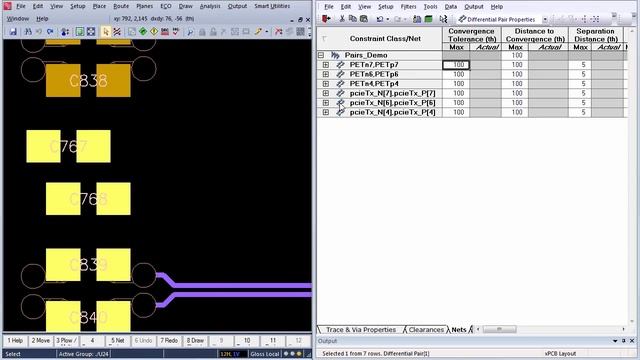Click Distance to Convergence Max cell for Pairs_Demo
640x360 pixels.
click(515, 55)
